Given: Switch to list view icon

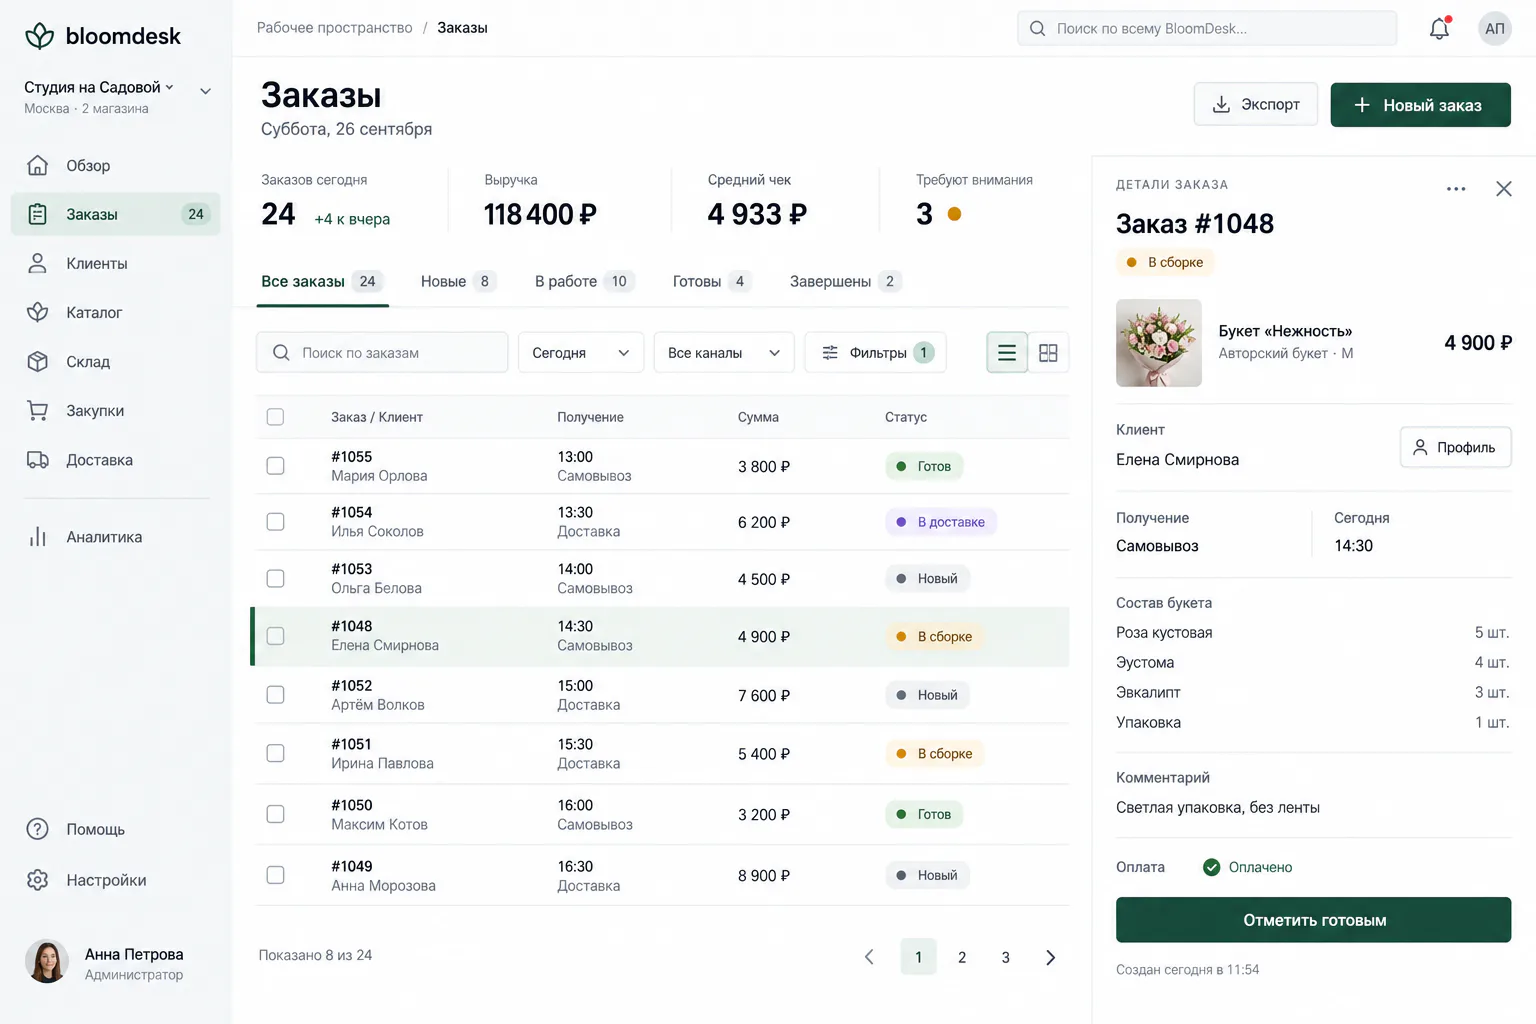Looking at the screenshot, I should coord(1007,352).
